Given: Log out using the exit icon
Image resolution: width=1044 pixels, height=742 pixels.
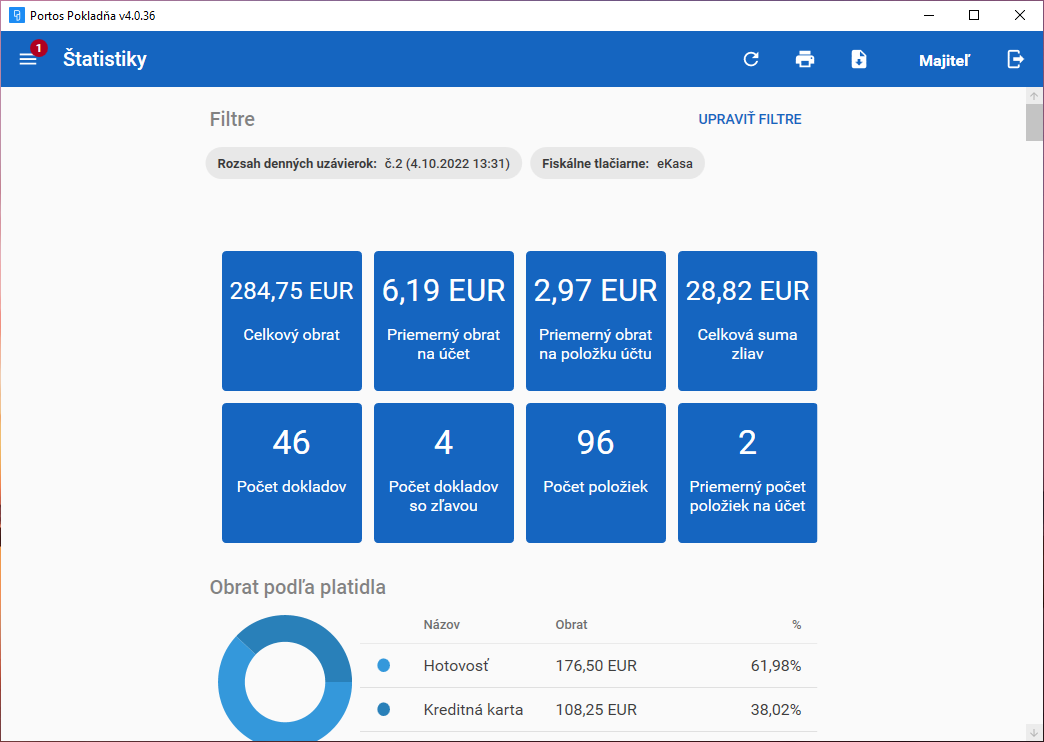Looking at the screenshot, I should point(1015,59).
